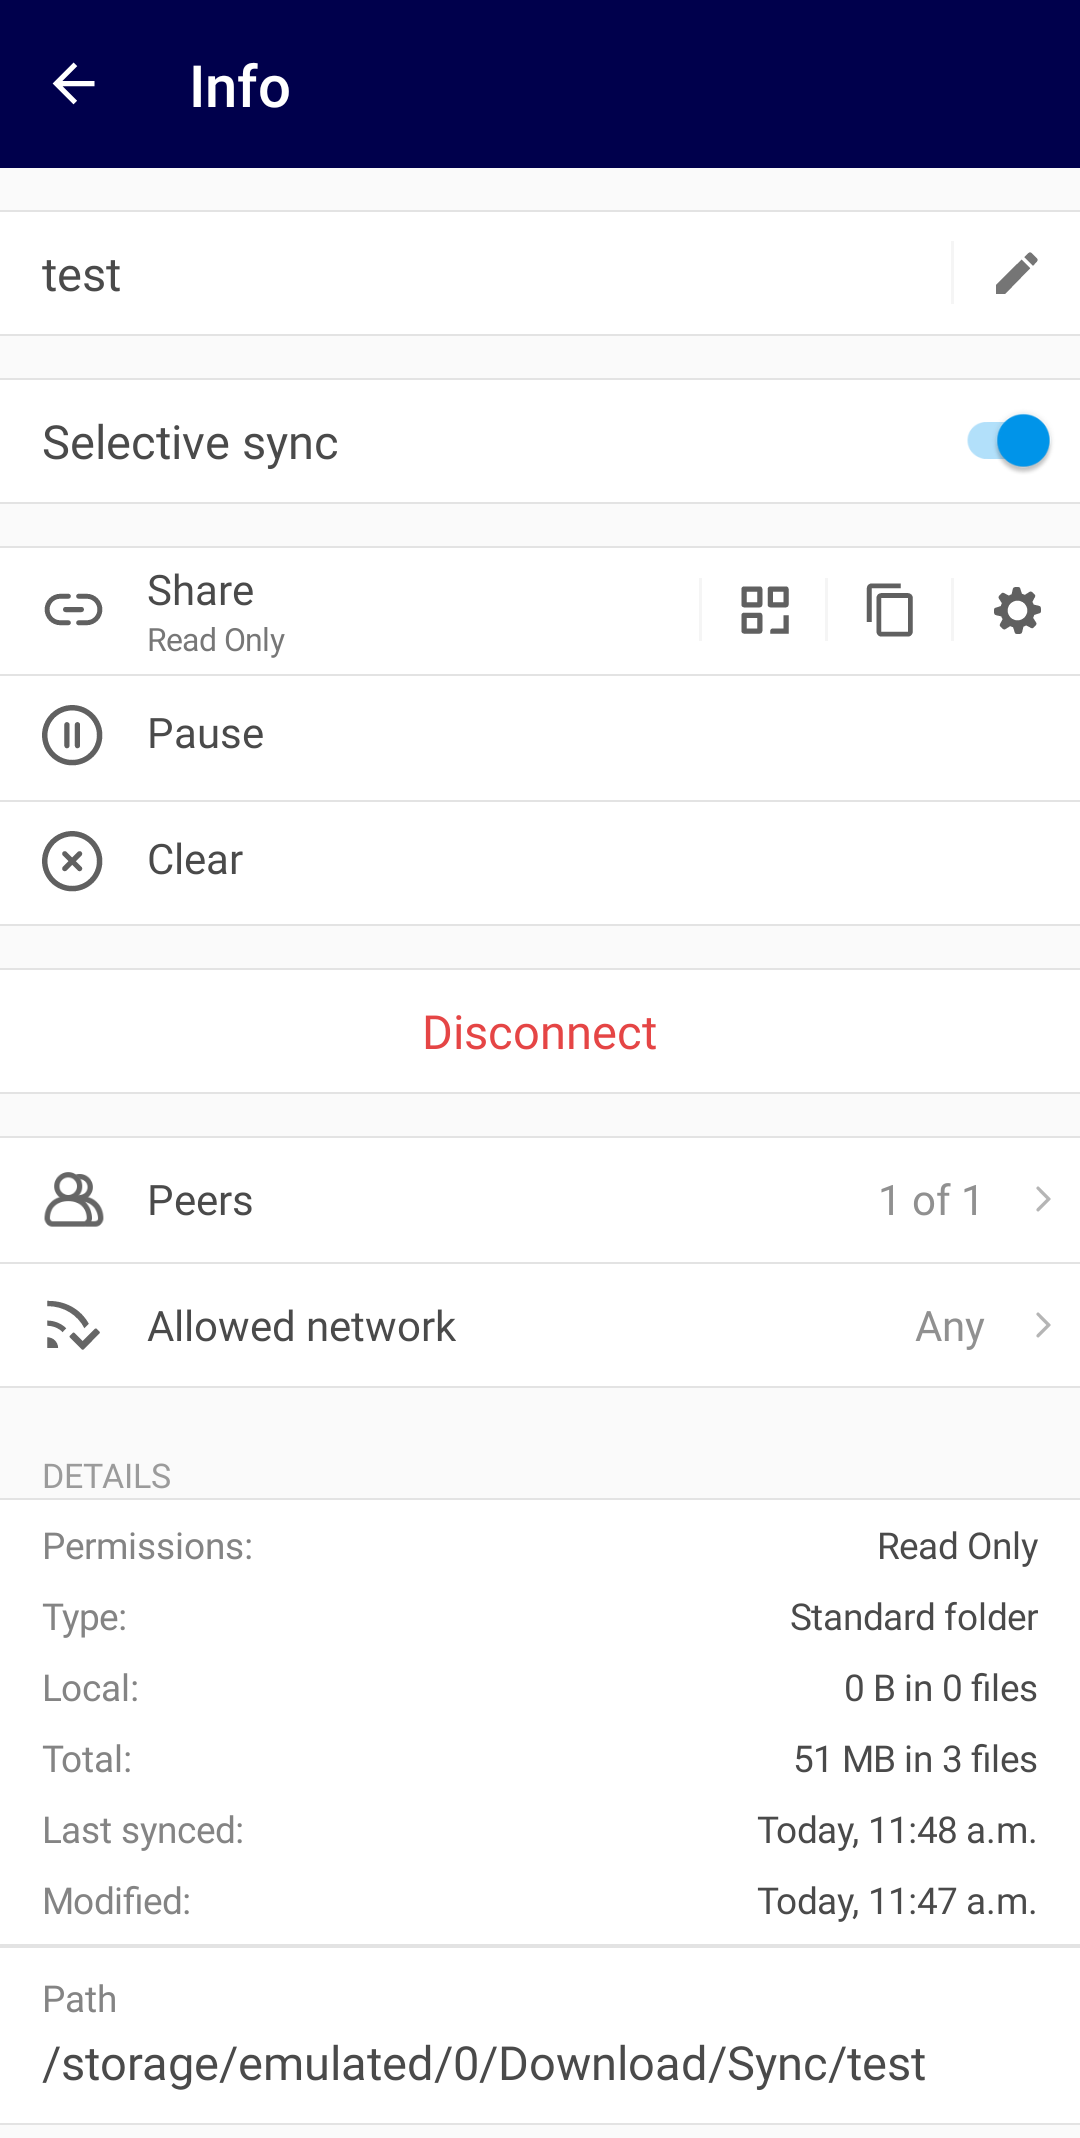Show QR code for sharing
This screenshot has height=2138, width=1080.
[765, 610]
